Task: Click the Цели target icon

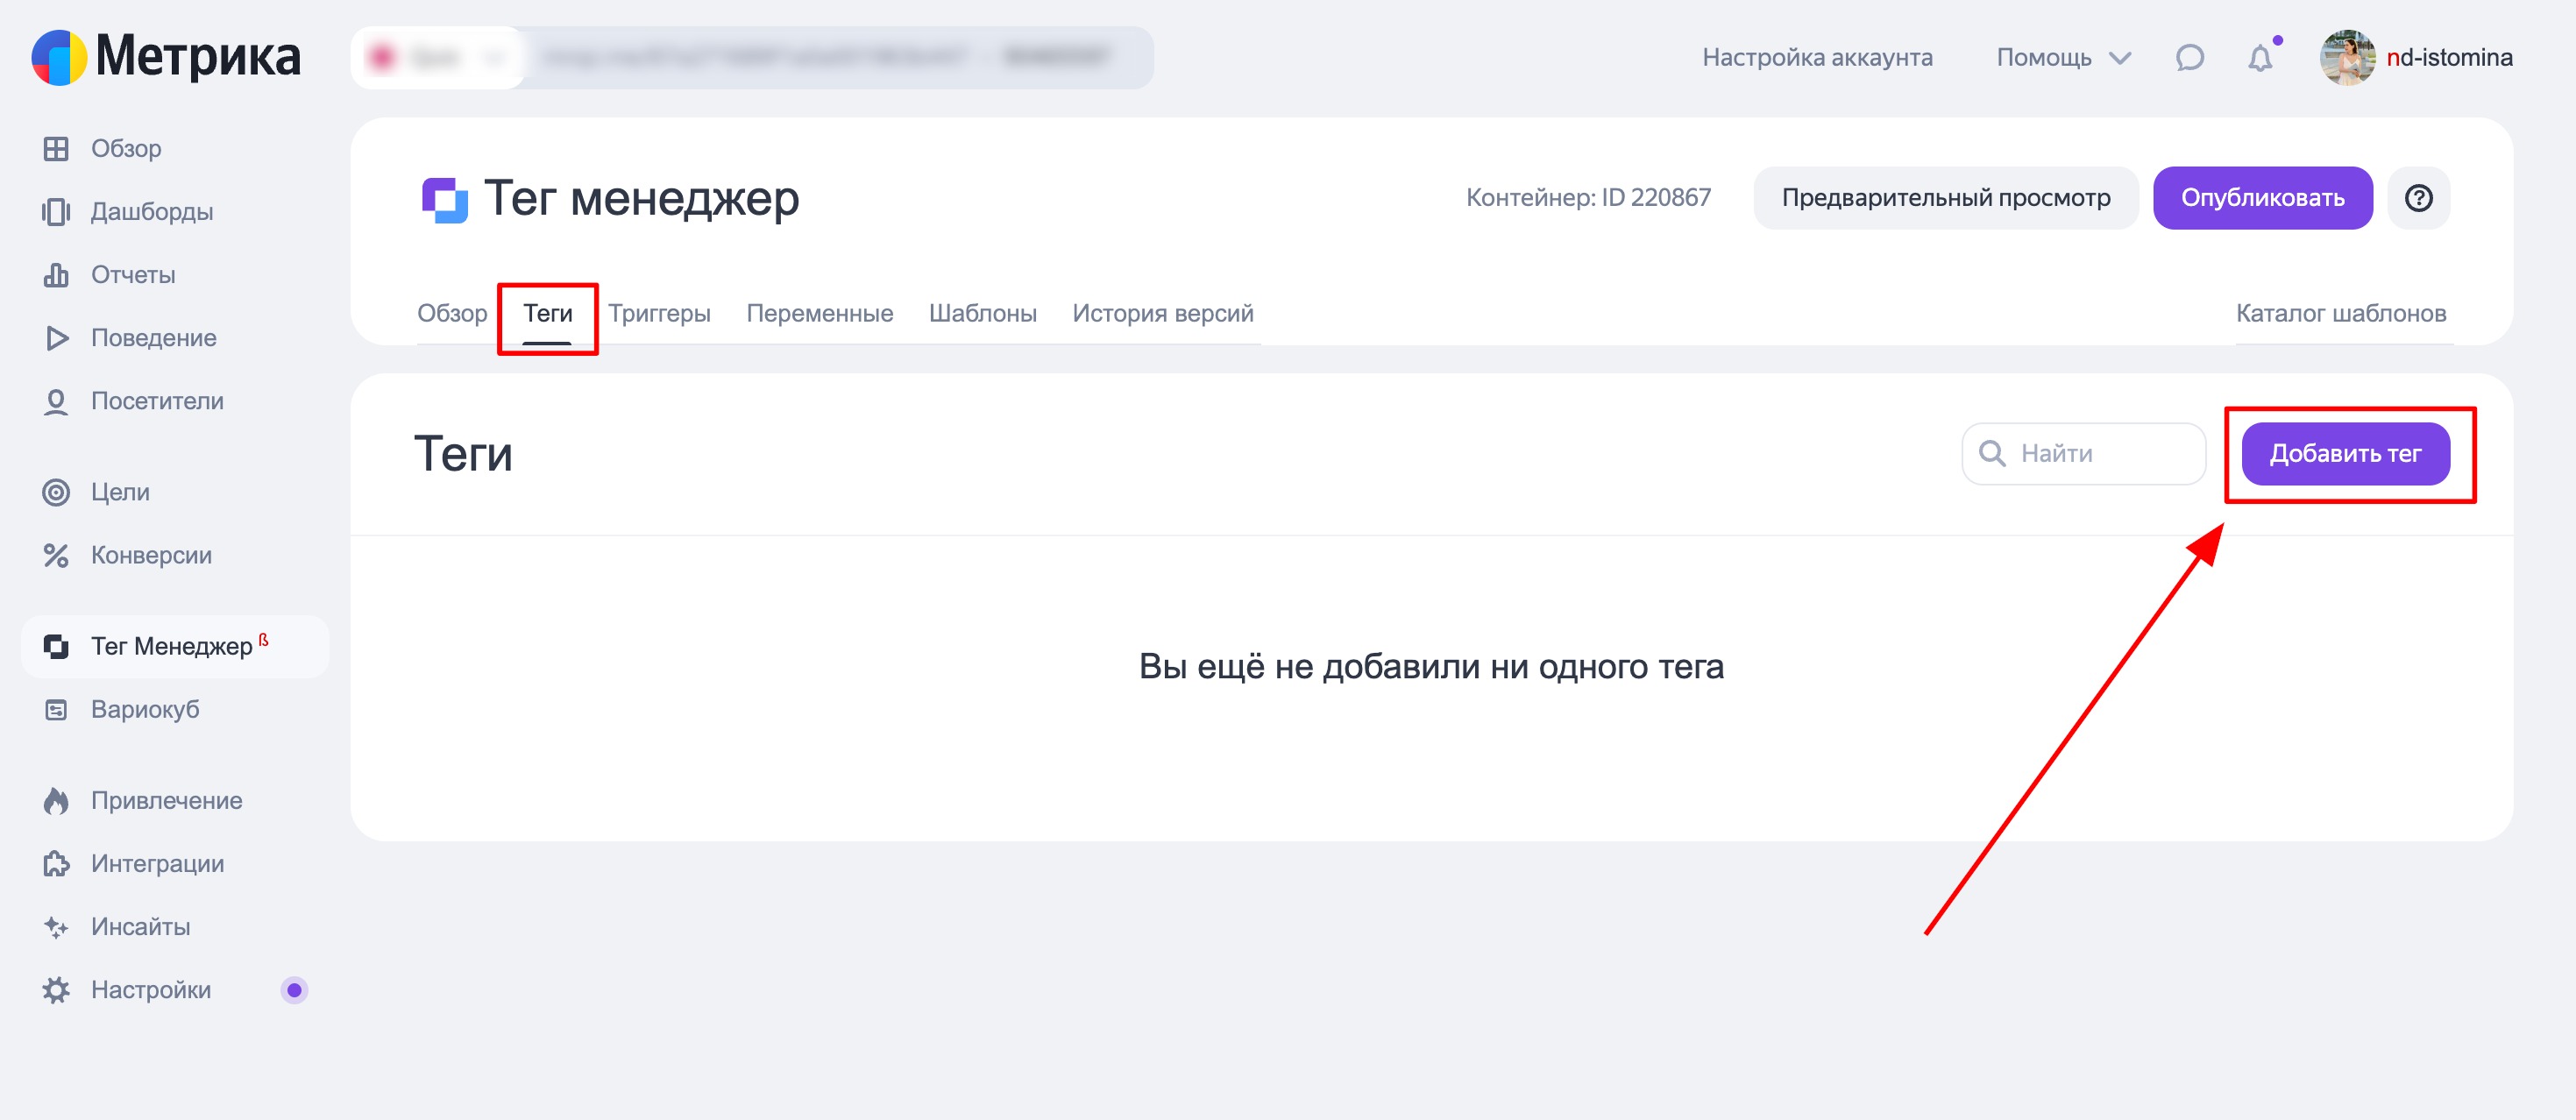Action: (56, 492)
